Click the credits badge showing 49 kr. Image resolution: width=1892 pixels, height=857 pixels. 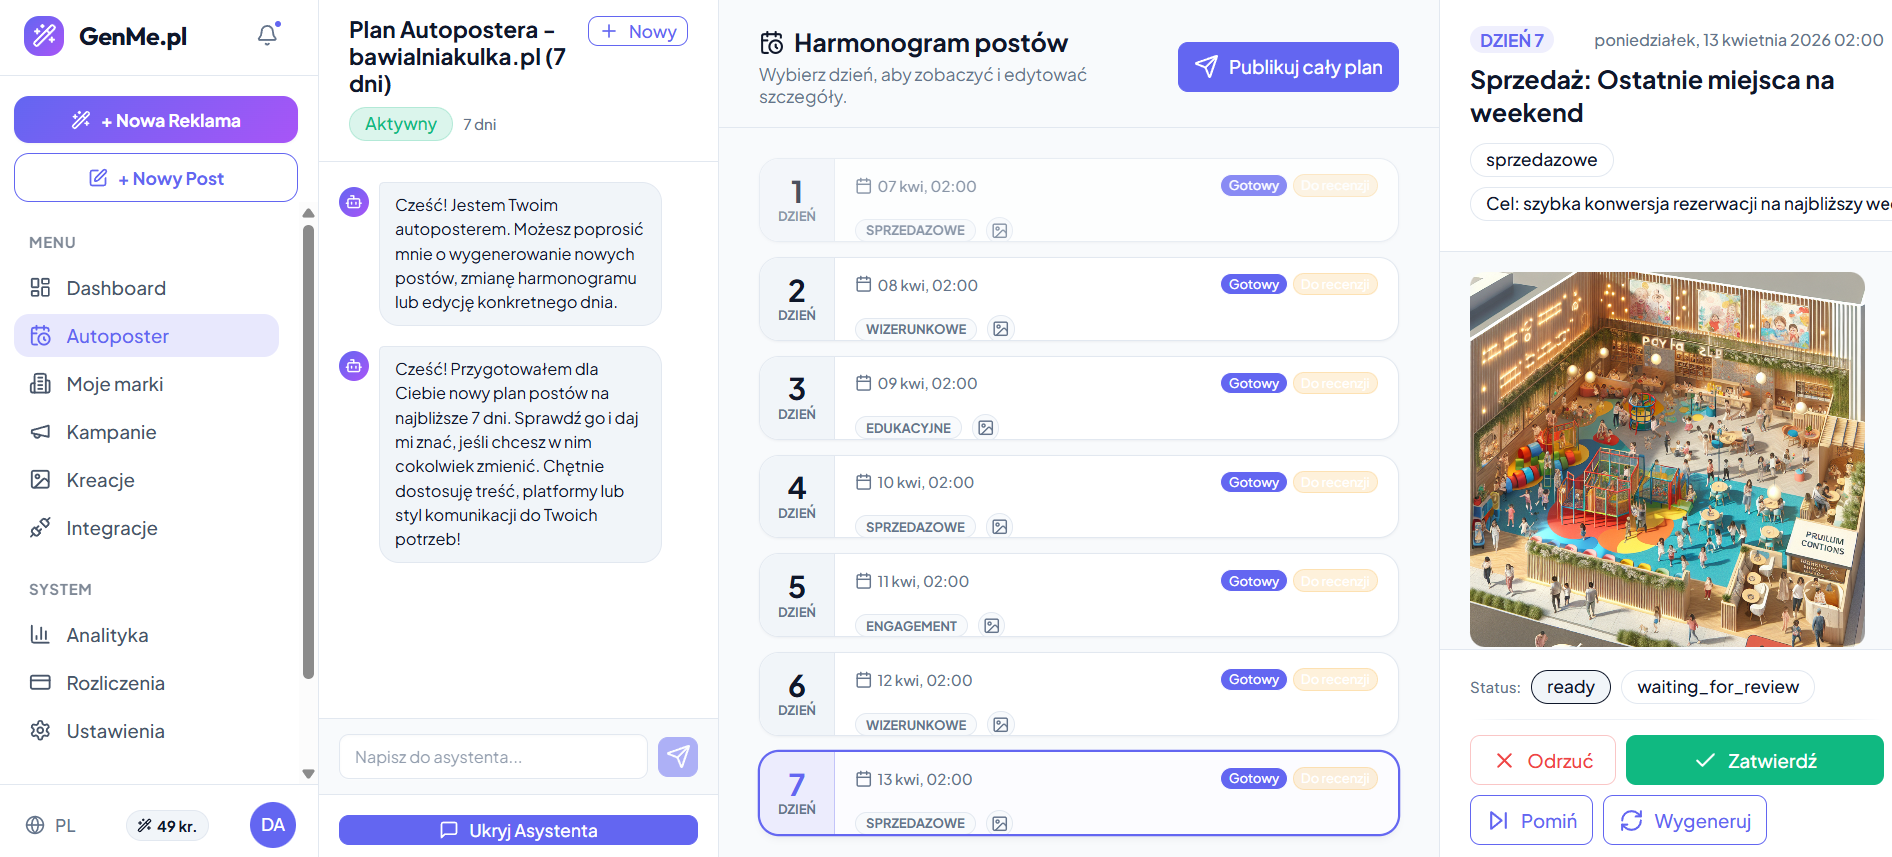tap(167, 826)
